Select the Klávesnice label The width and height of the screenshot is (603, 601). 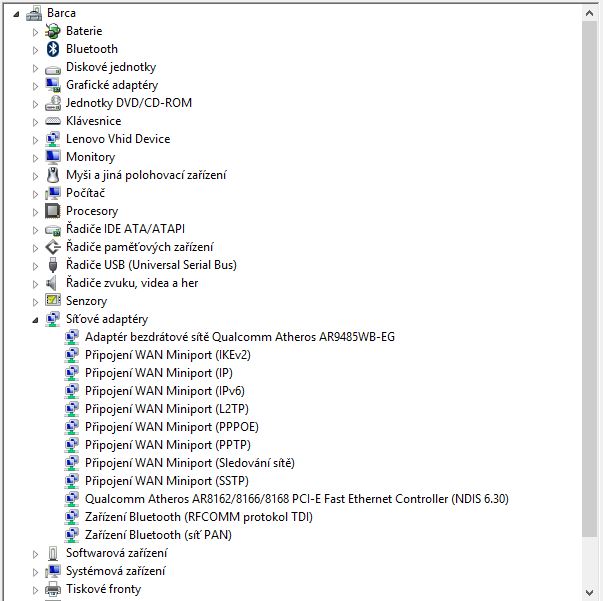(x=93, y=121)
